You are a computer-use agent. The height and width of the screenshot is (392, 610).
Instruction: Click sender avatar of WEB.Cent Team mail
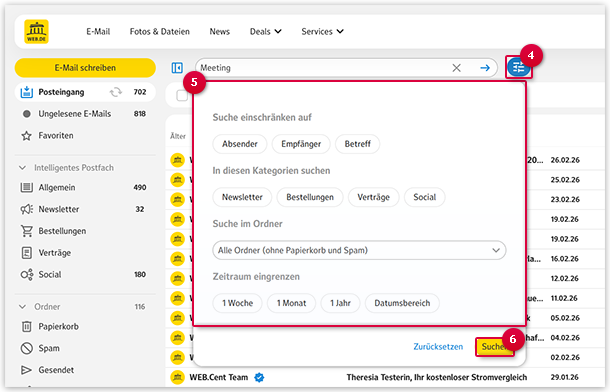point(177,377)
